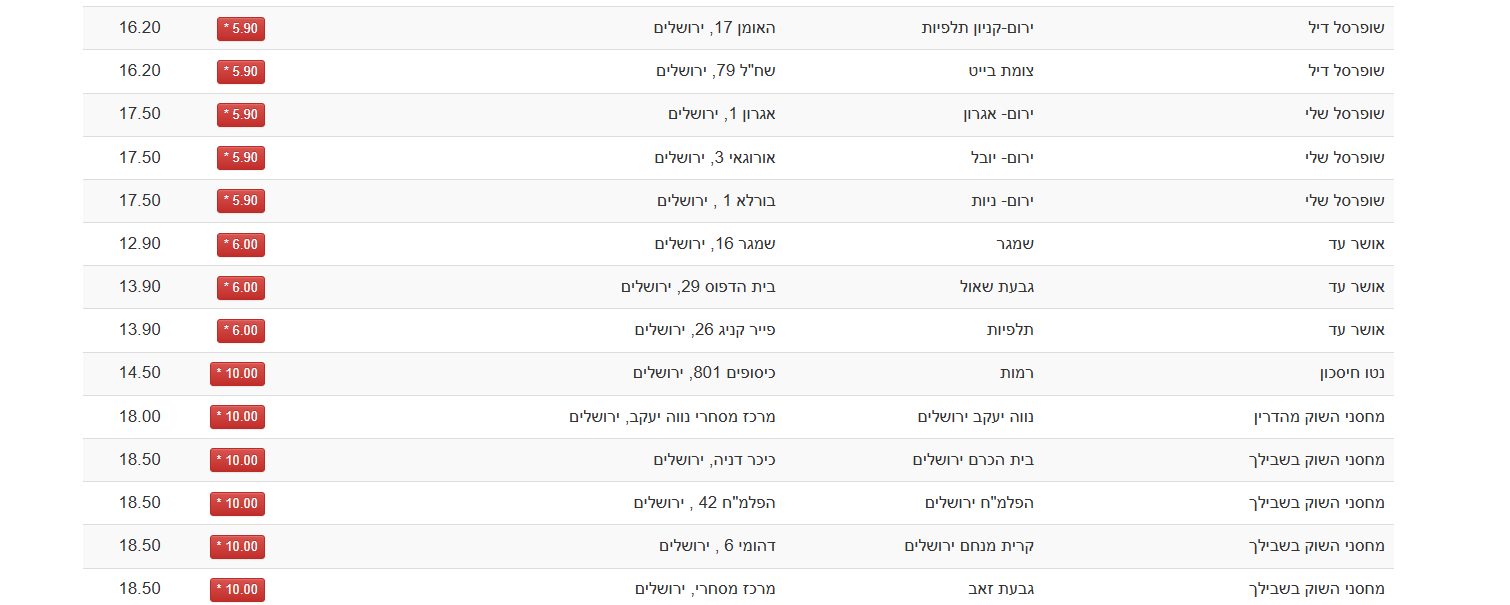Click the ירום-קניון תלפיות branch name
Viewport: 1510px width, 605px height.
point(977,28)
